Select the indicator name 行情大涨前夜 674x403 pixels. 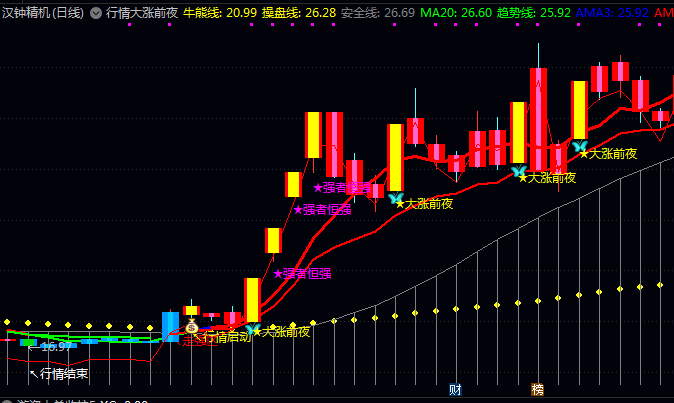click(142, 13)
